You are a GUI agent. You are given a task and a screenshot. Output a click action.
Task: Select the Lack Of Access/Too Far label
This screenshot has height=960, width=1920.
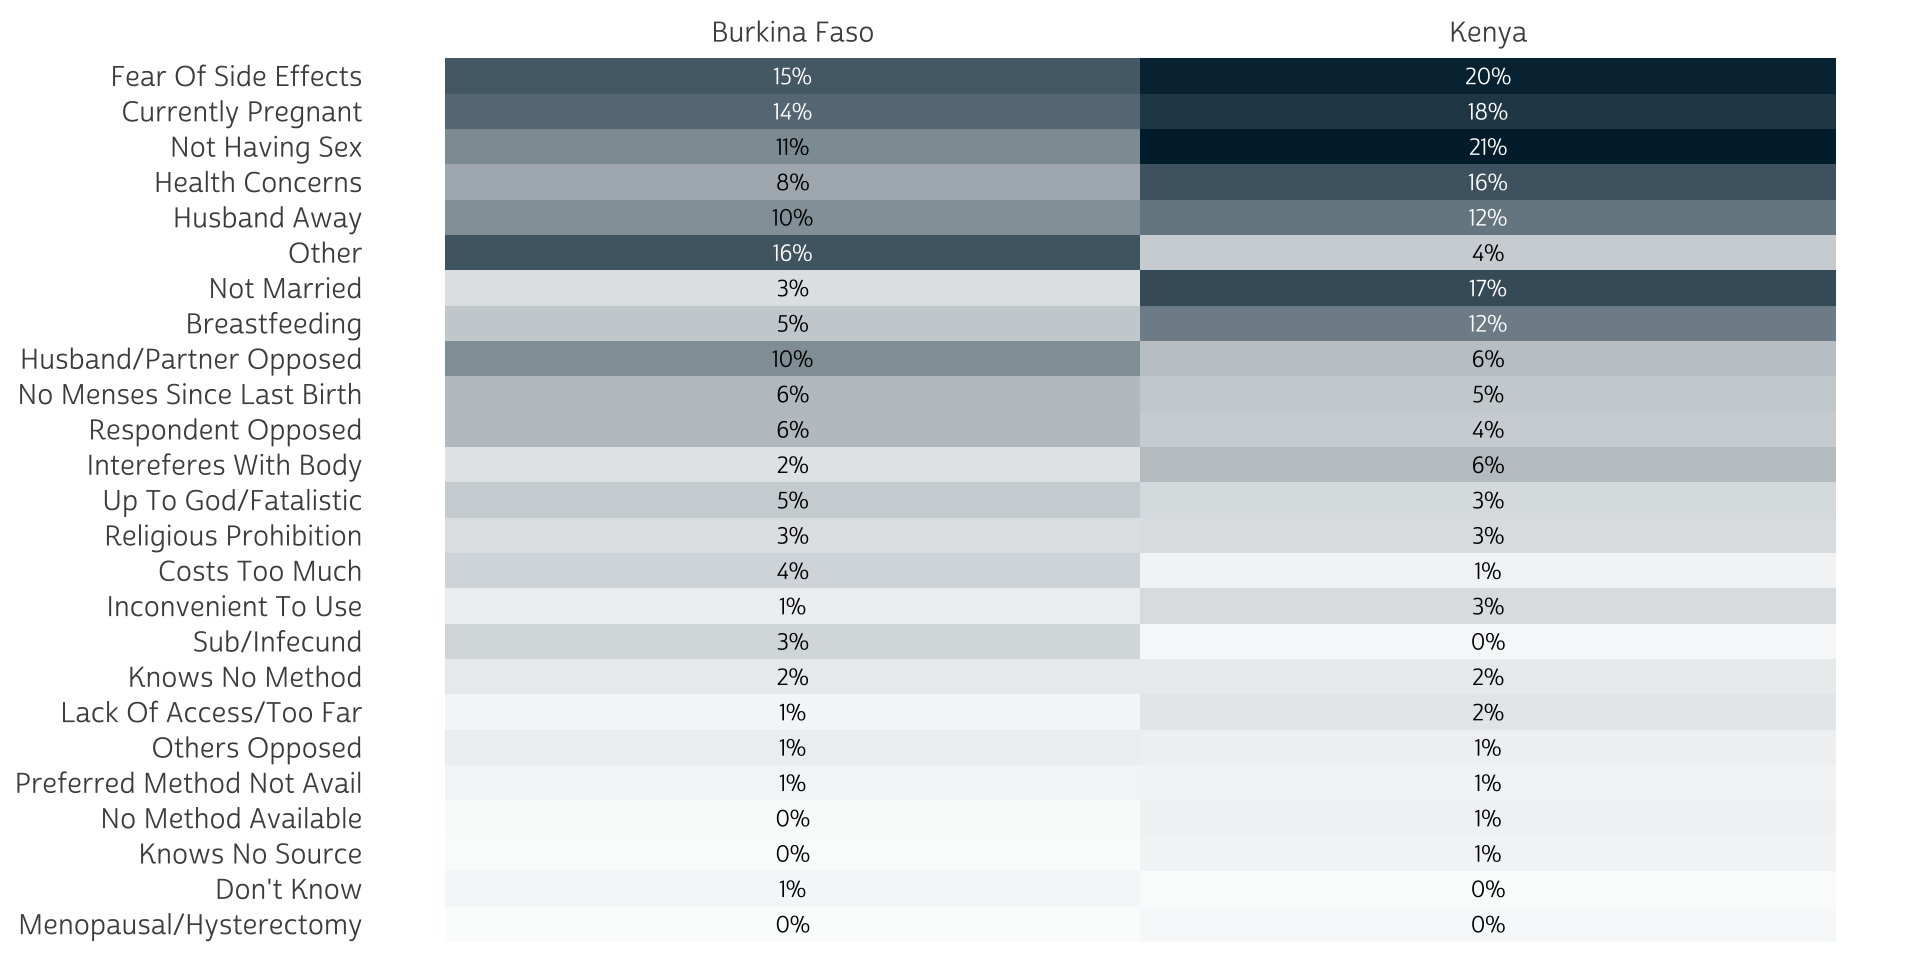(x=211, y=713)
